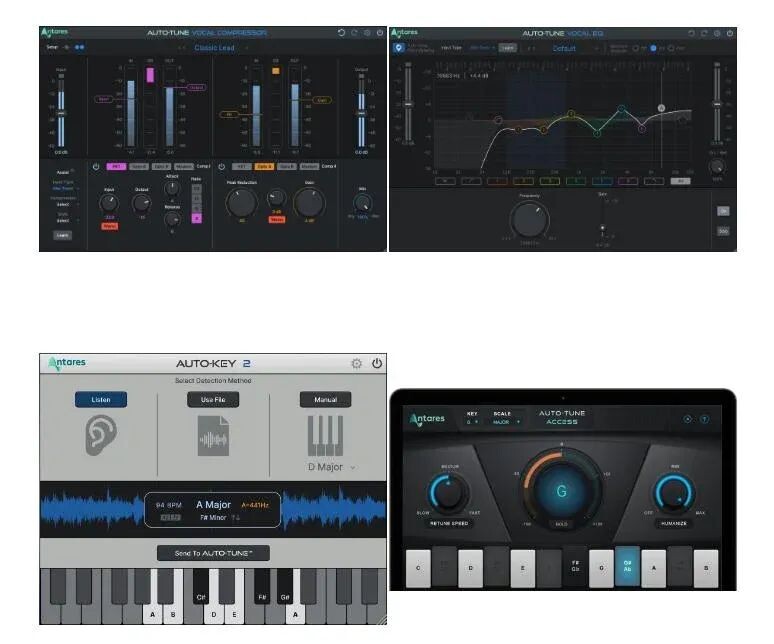Click the Learn button in Vocal Compressor

pyautogui.click(x=62, y=235)
